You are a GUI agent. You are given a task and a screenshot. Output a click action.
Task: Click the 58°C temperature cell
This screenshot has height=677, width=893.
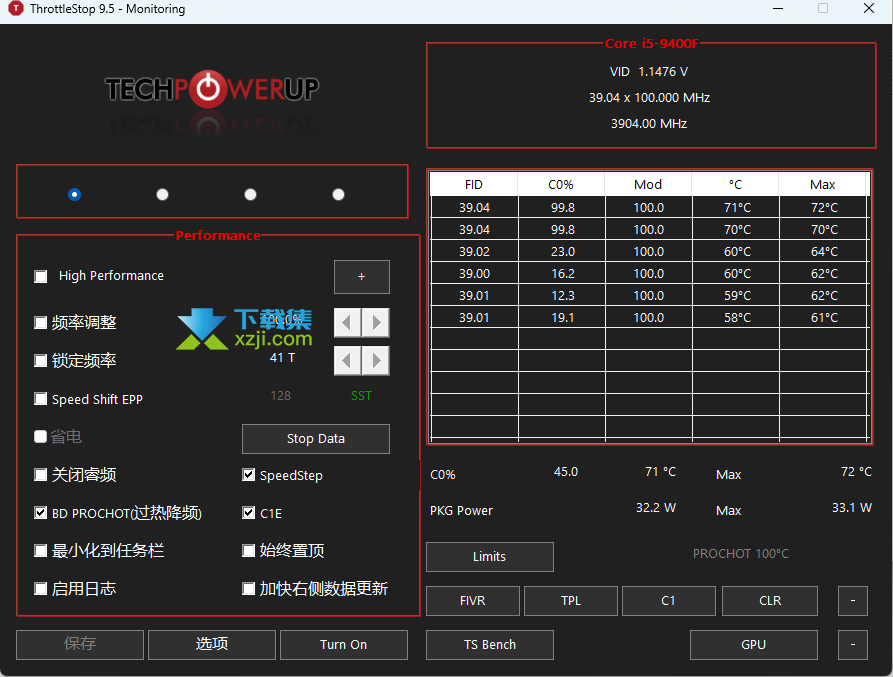pos(736,318)
